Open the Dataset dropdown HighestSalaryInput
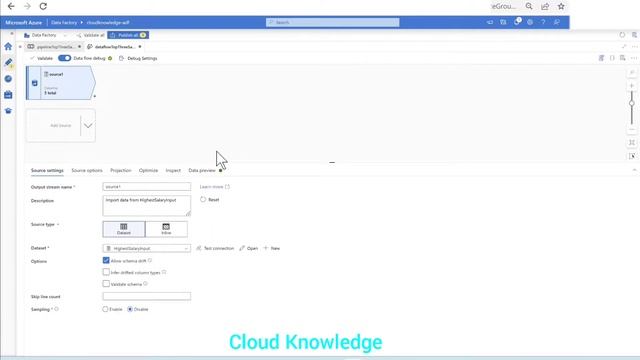 point(147,248)
